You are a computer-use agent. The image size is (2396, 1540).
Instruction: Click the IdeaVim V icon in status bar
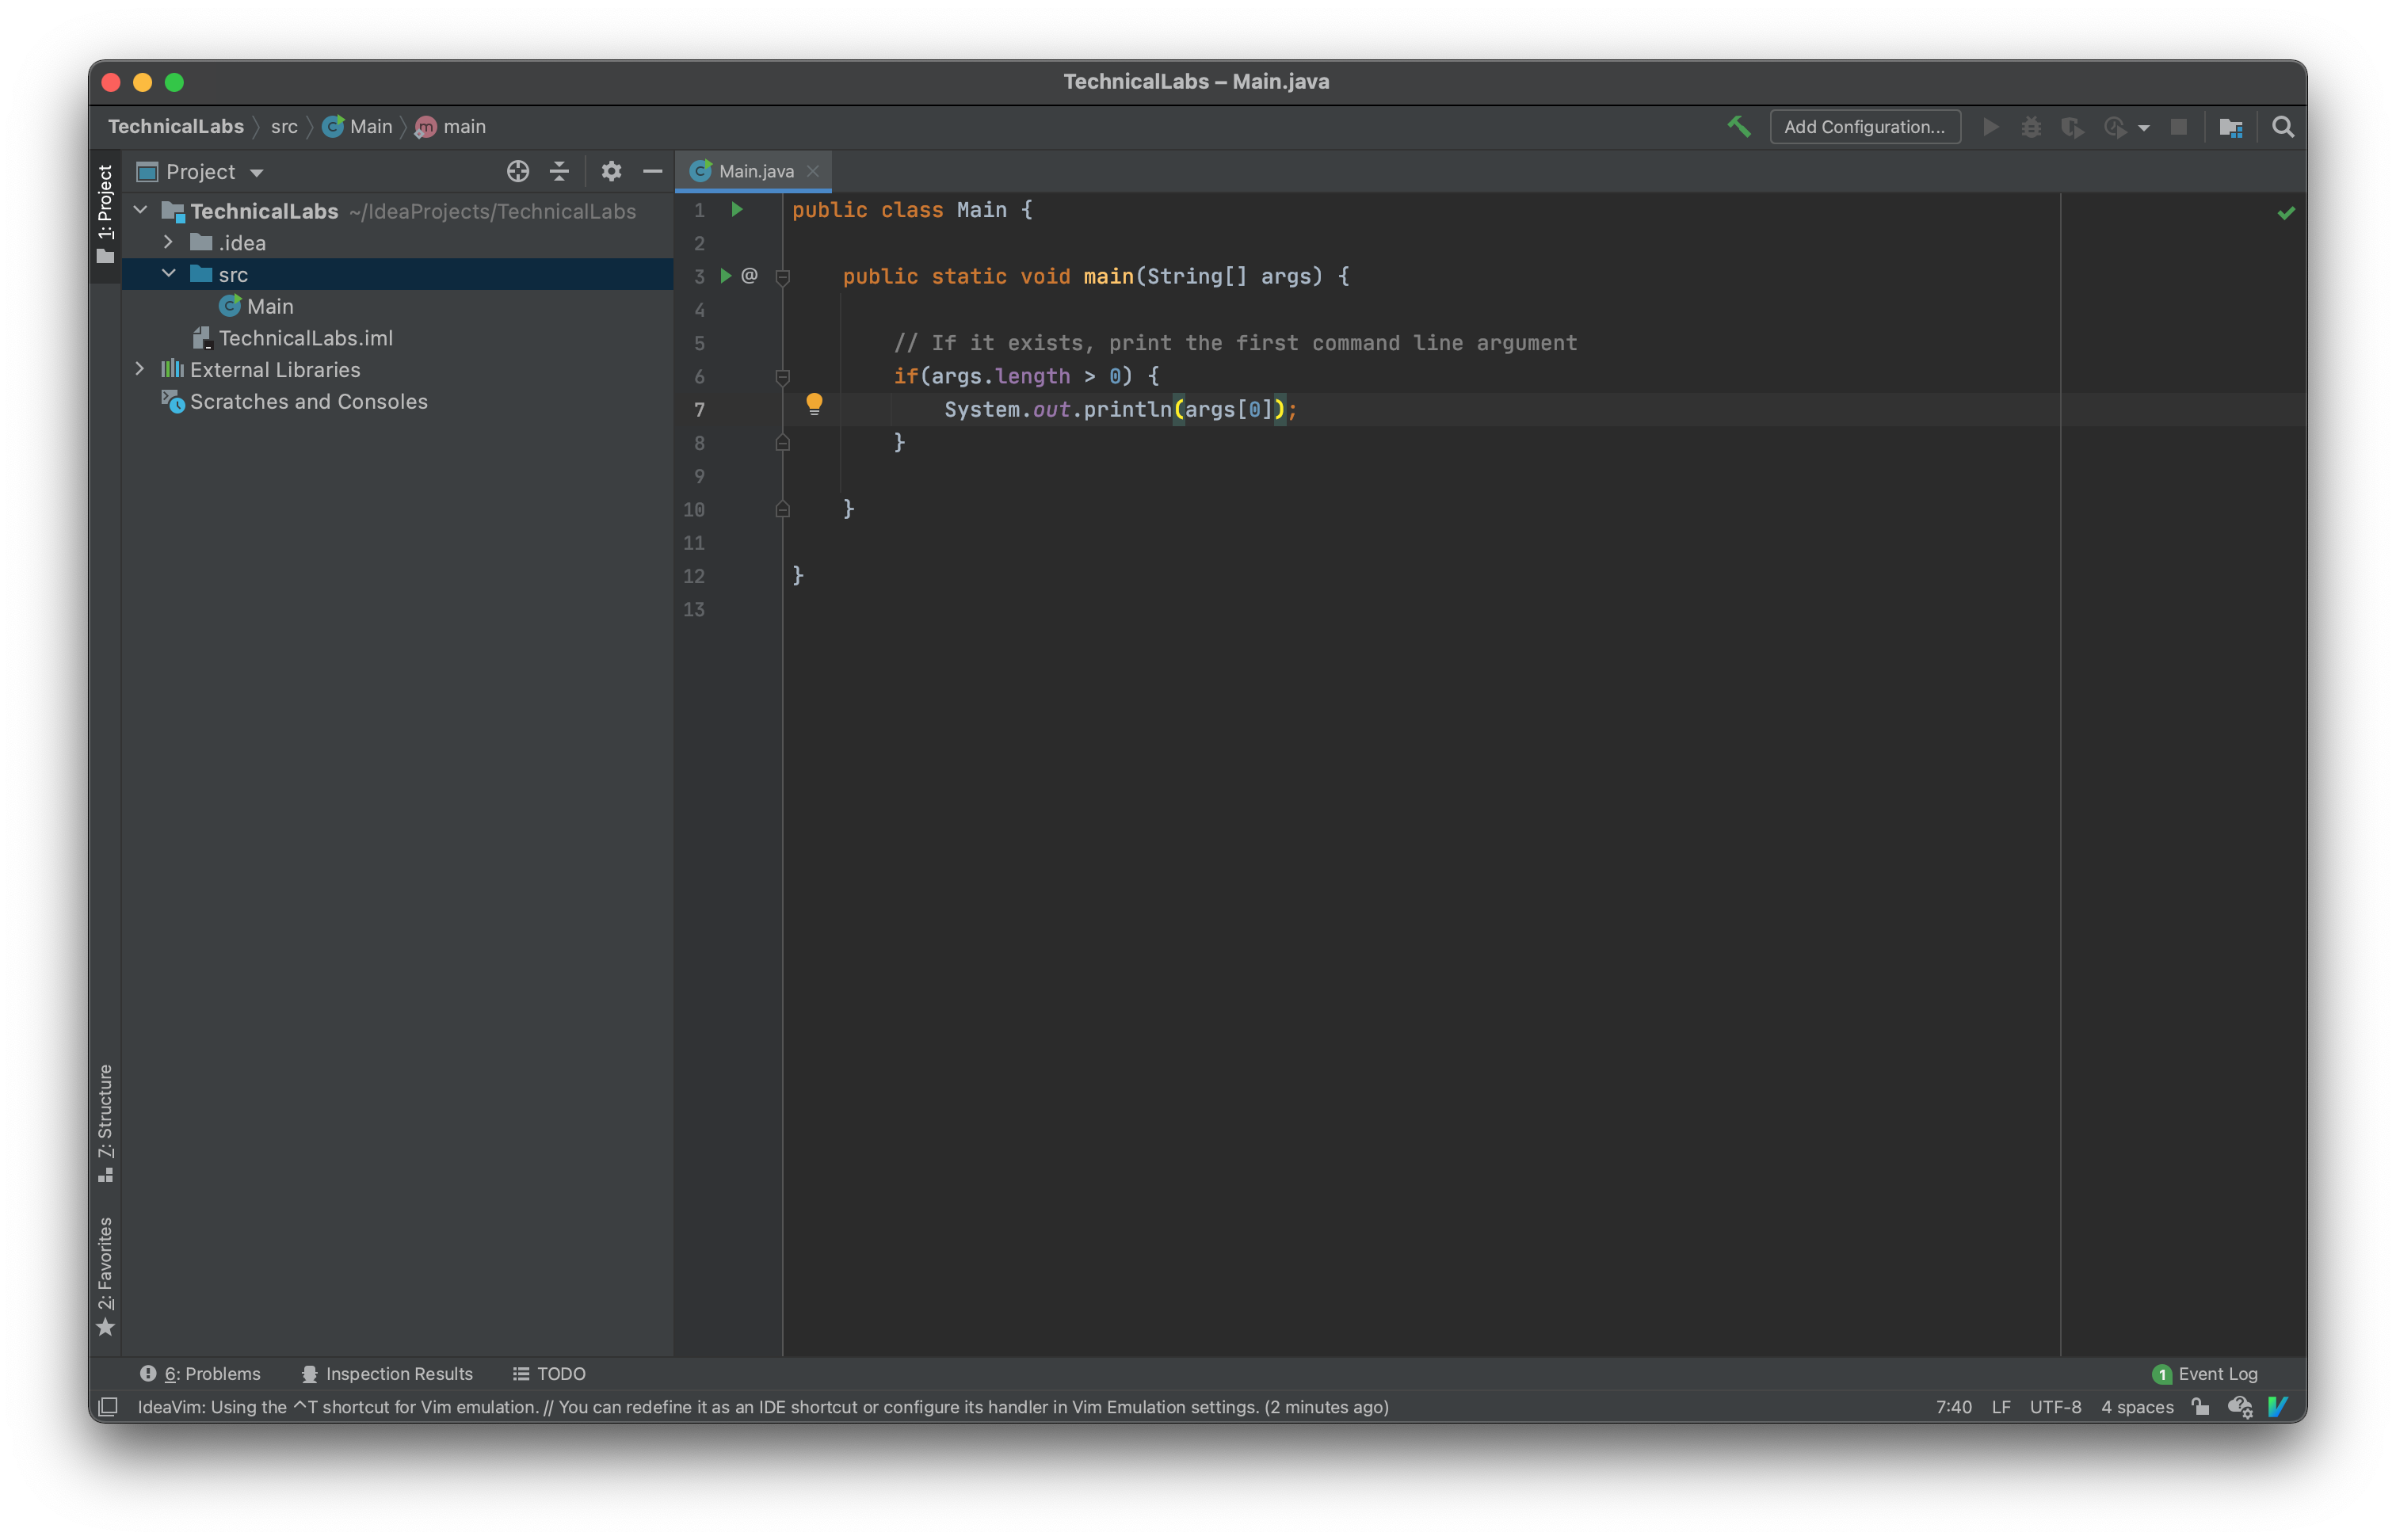[2278, 1406]
